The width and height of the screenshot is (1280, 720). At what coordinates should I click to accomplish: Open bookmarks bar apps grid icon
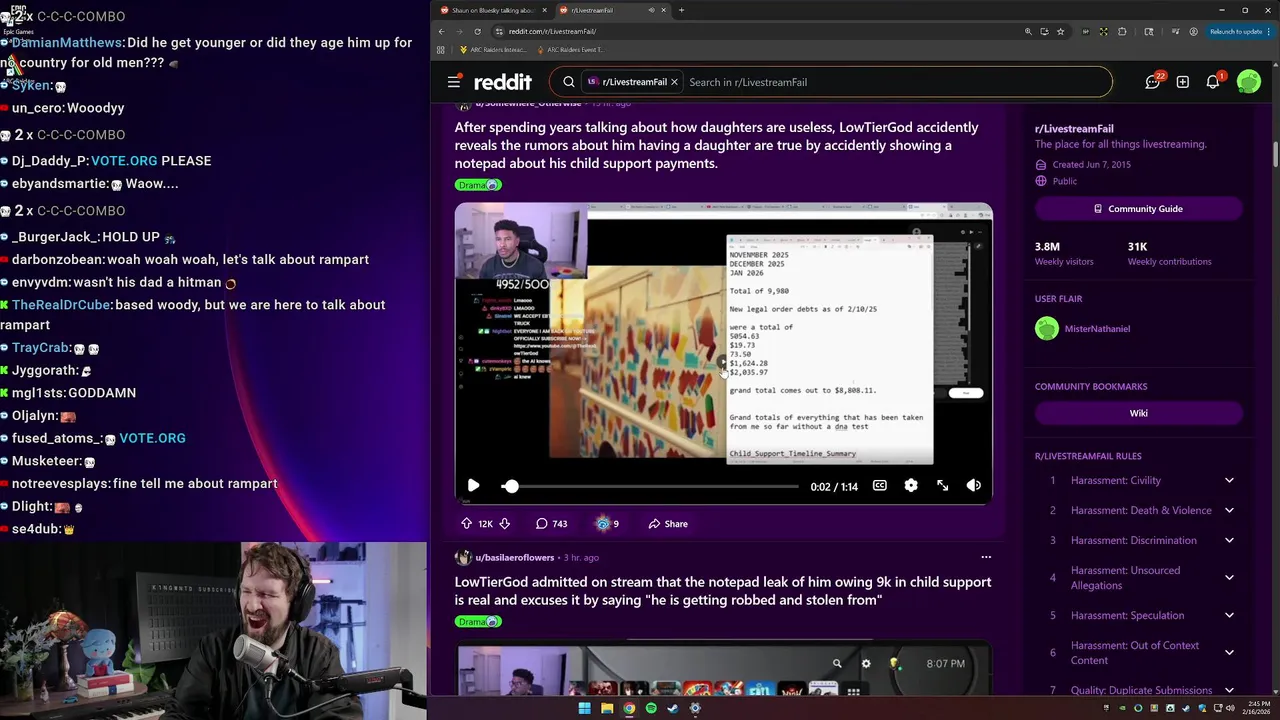(x=441, y=49)
